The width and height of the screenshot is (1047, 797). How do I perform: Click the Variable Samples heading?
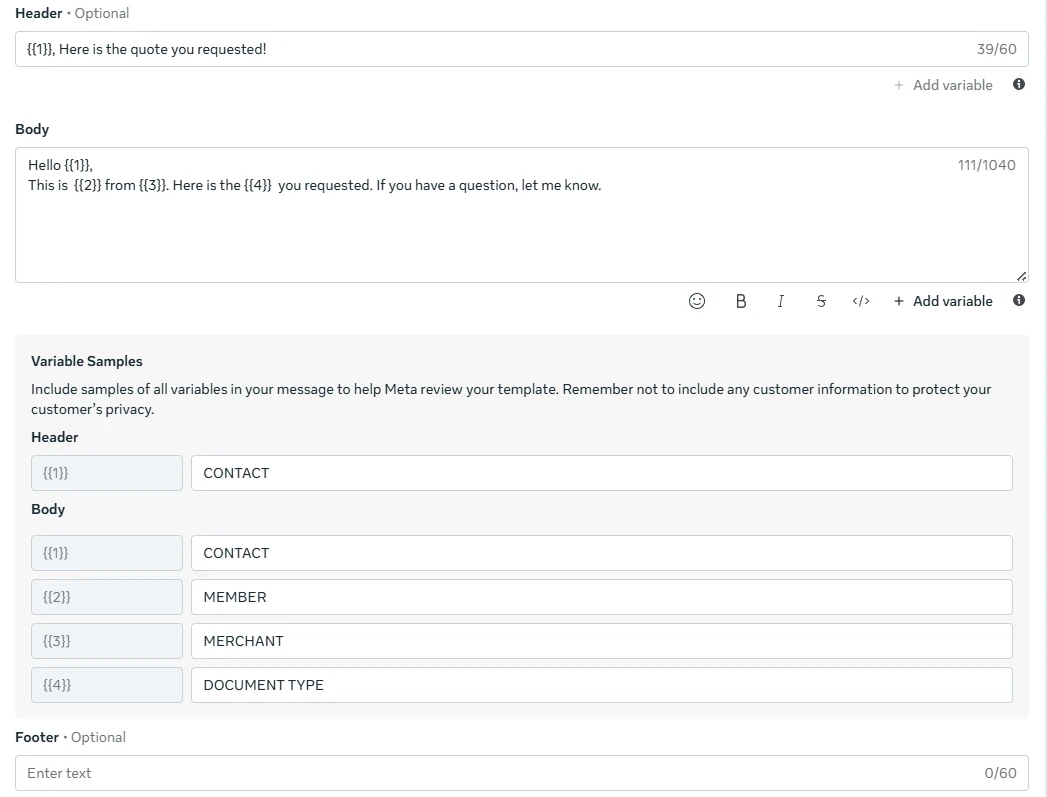click(x=87, y=361)
